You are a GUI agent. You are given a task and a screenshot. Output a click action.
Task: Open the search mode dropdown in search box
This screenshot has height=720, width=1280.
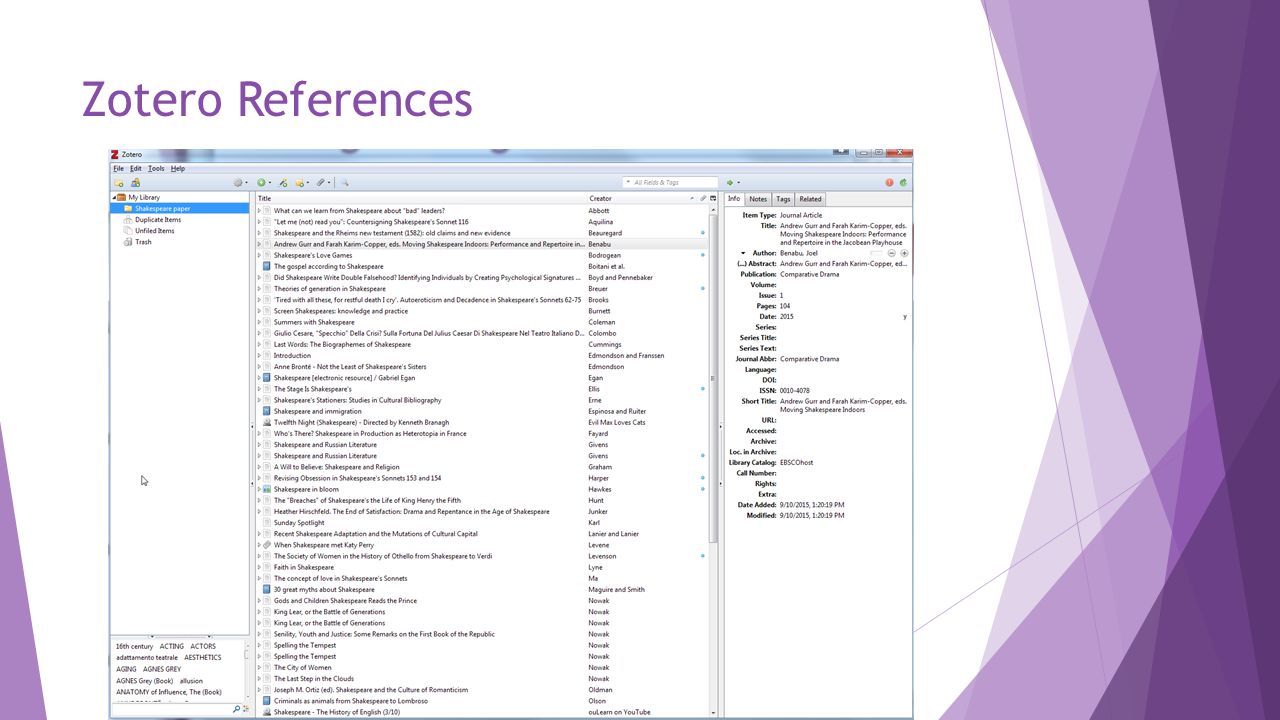(629, 183)
